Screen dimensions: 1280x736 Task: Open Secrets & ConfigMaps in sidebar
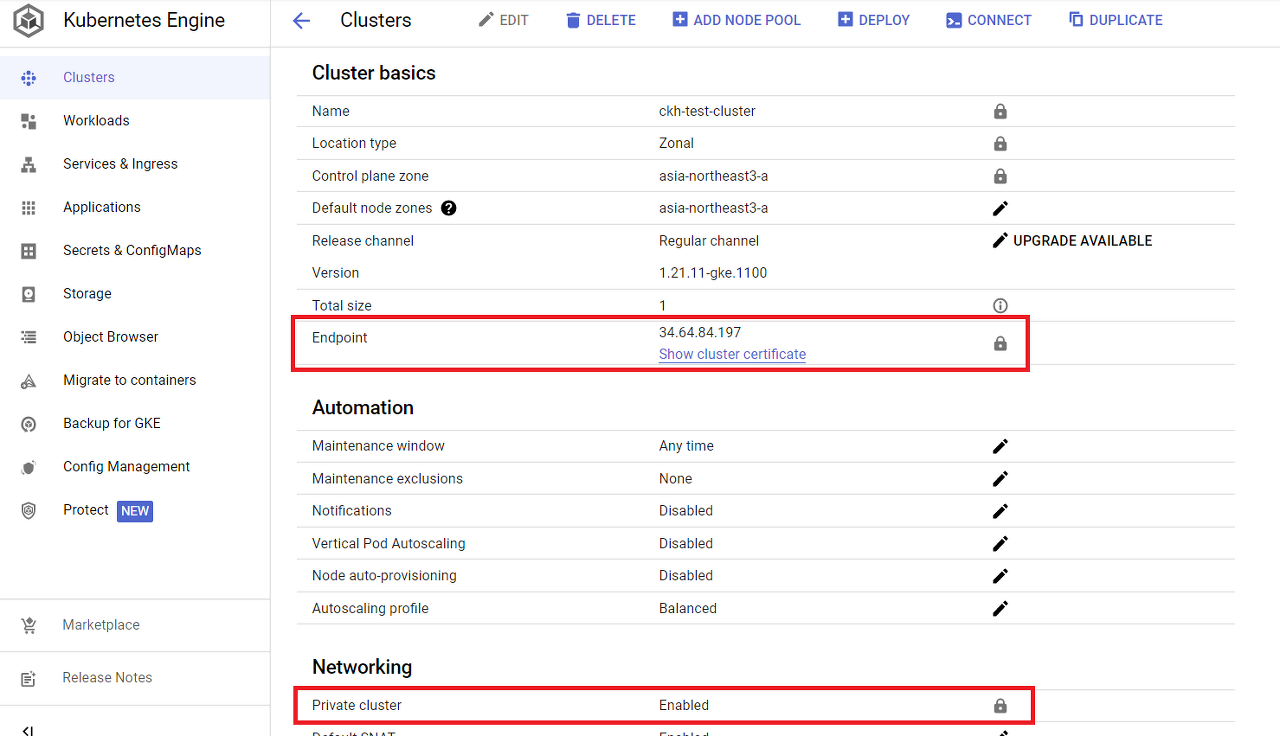[x=135, y=250]
